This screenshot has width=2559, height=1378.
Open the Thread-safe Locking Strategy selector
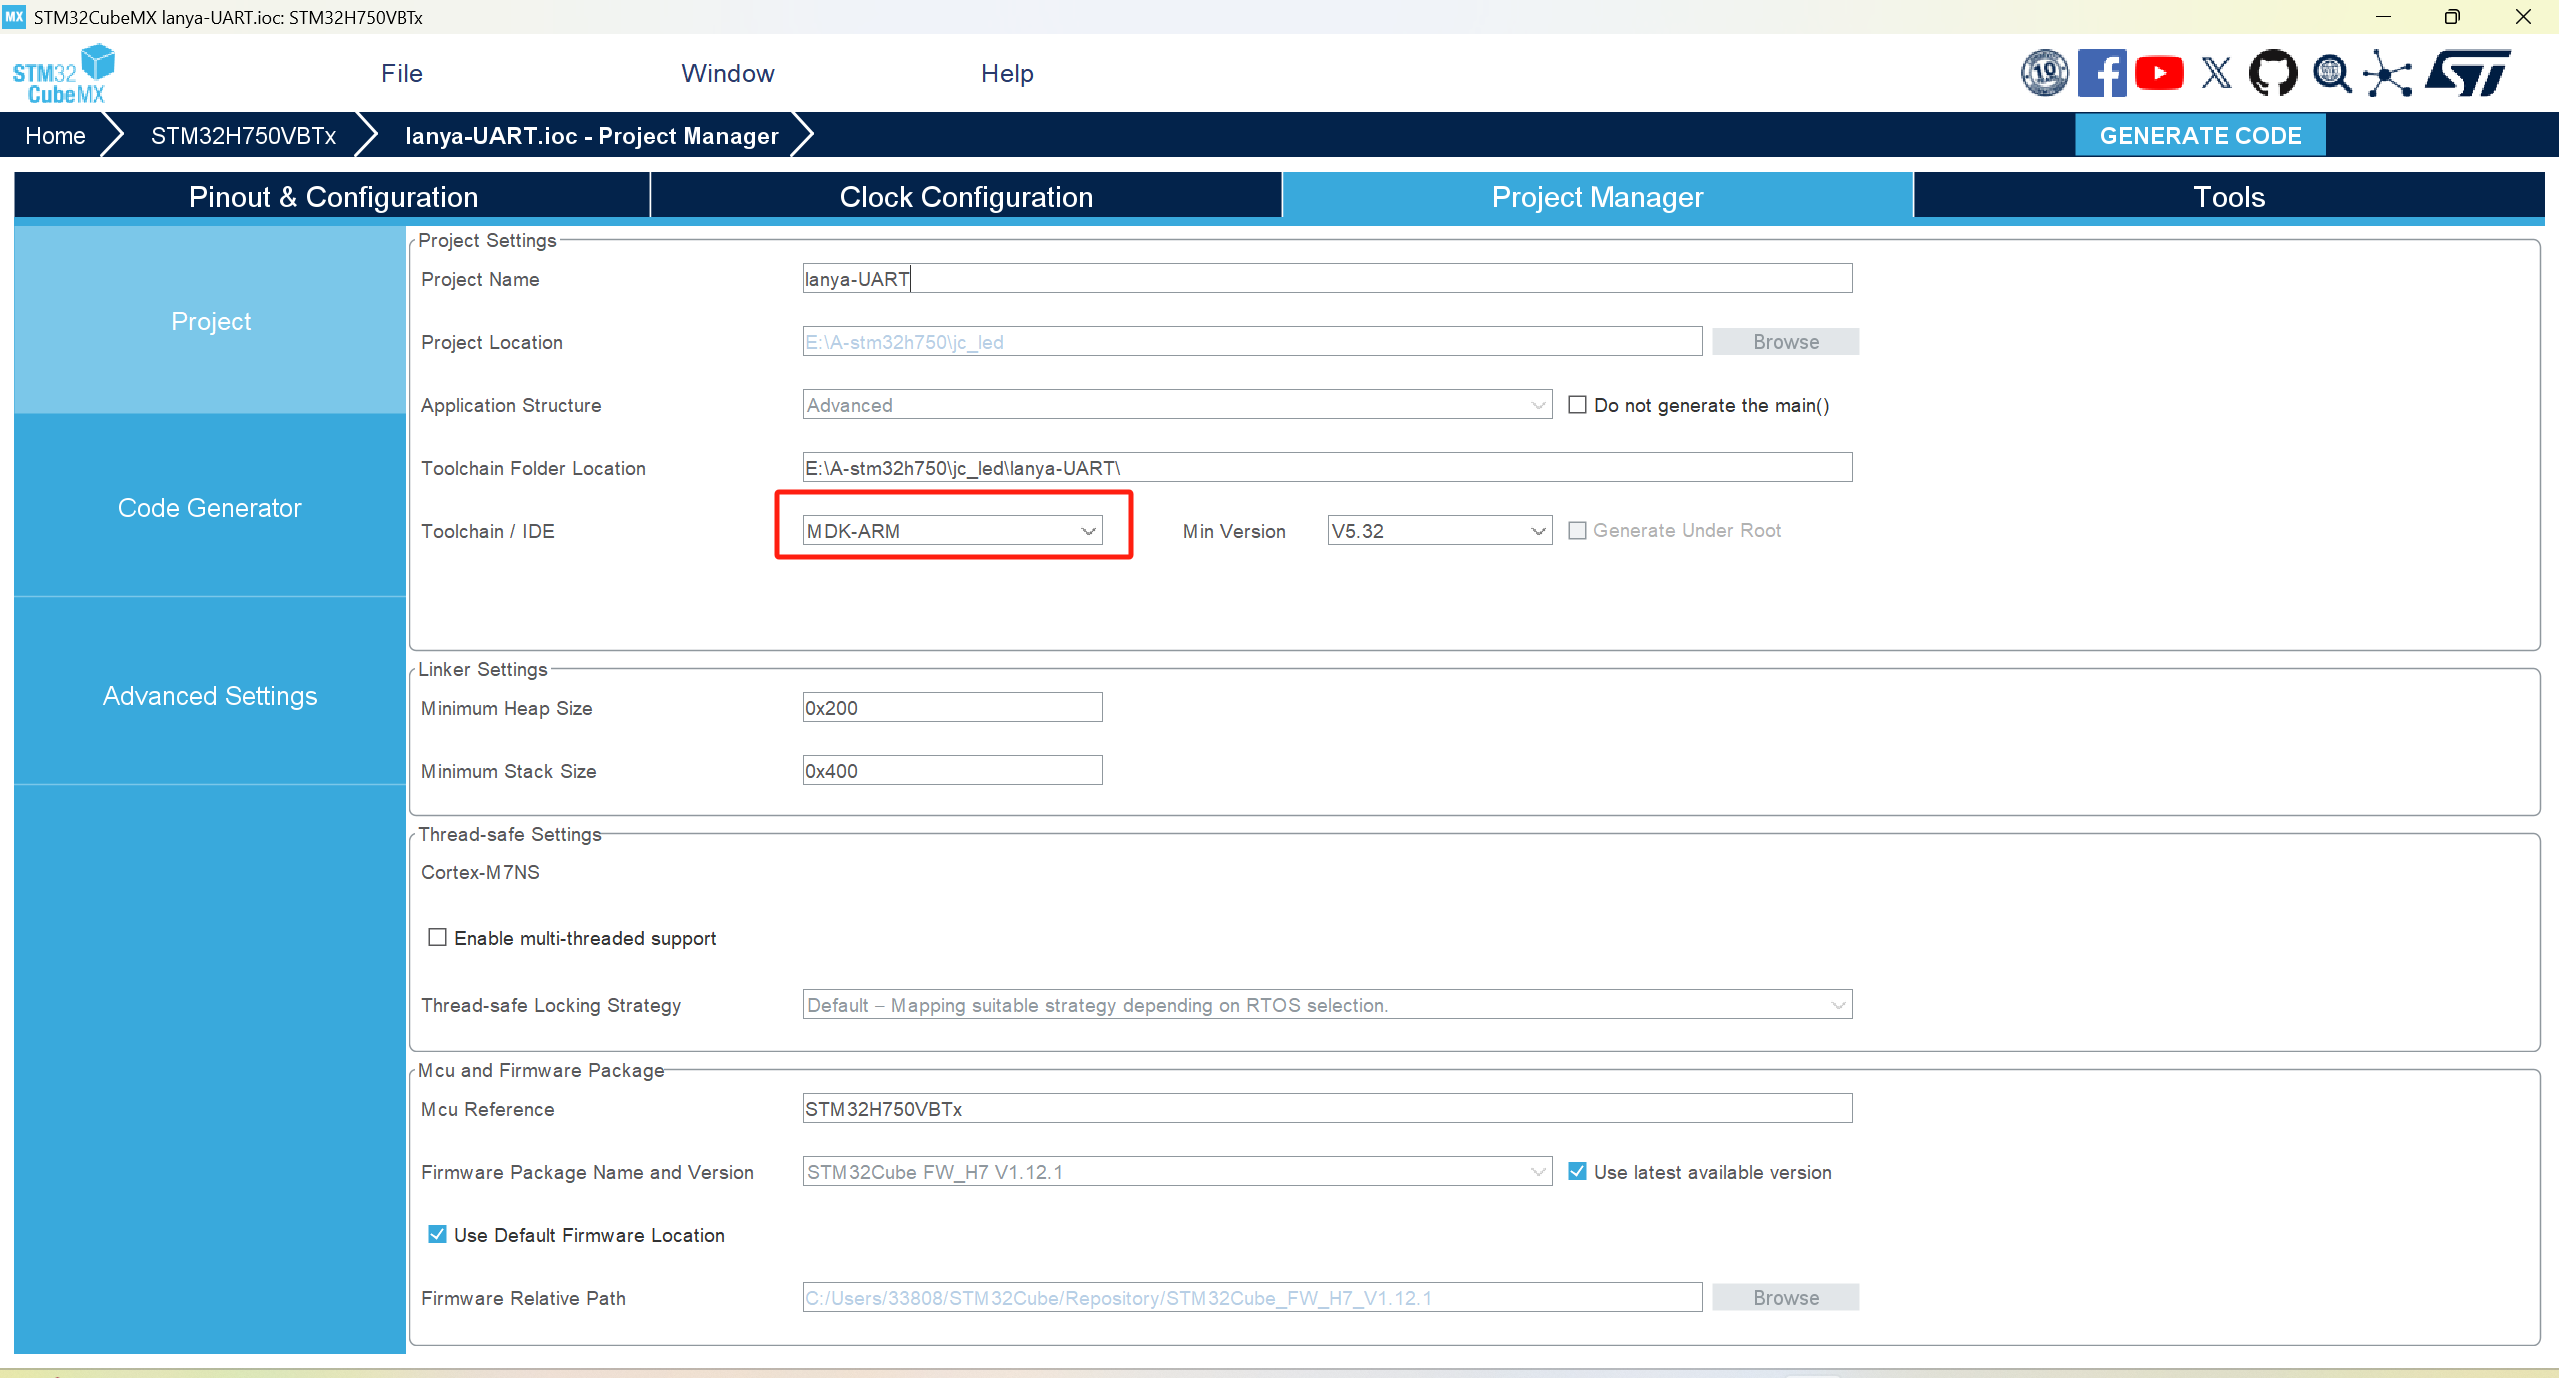[x=1838, y=1004]
